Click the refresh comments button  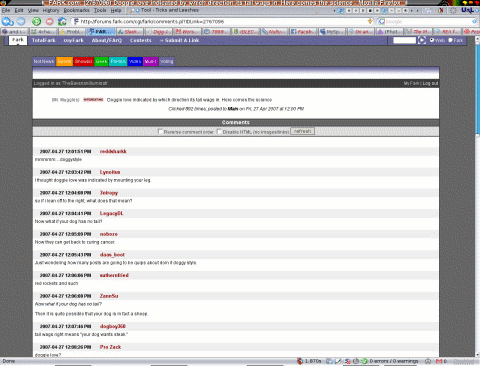tap(302, 131)
